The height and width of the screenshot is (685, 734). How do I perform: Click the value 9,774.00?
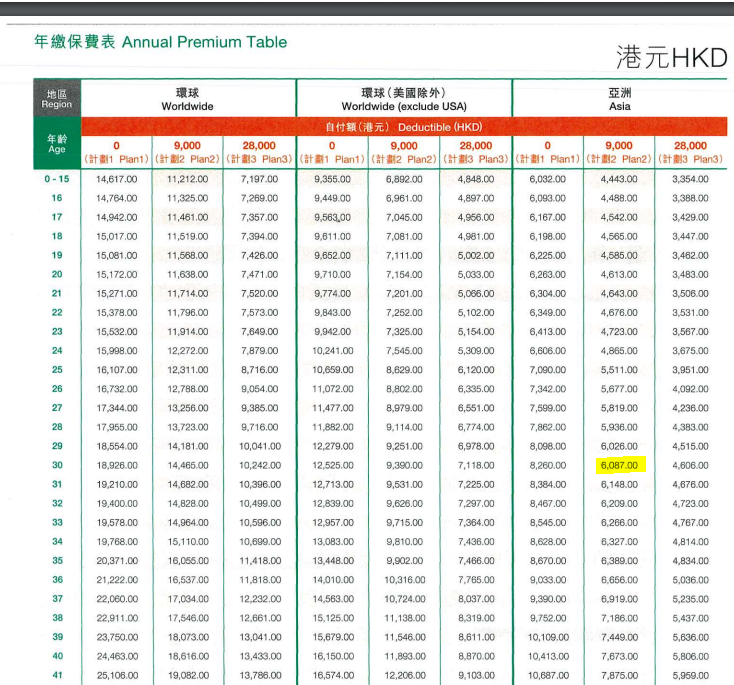332,294
